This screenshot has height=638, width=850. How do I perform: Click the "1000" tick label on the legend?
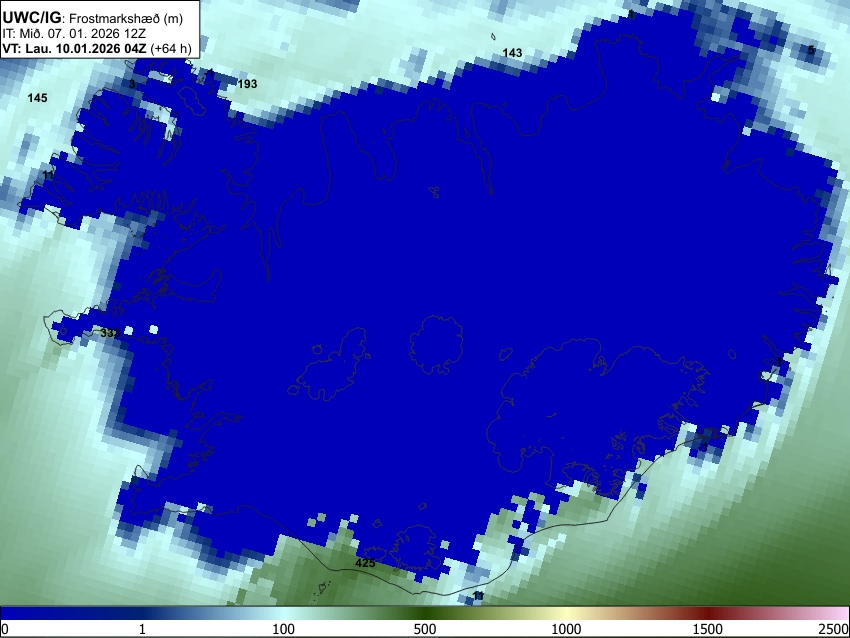tap(566, 629)
